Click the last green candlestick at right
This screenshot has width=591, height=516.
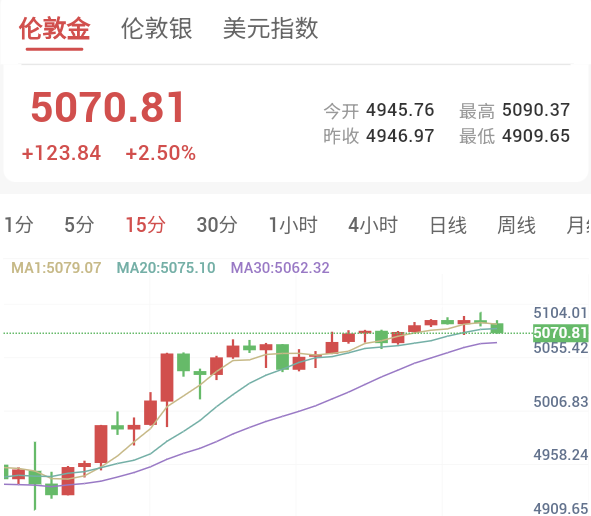tap(497, 328)
